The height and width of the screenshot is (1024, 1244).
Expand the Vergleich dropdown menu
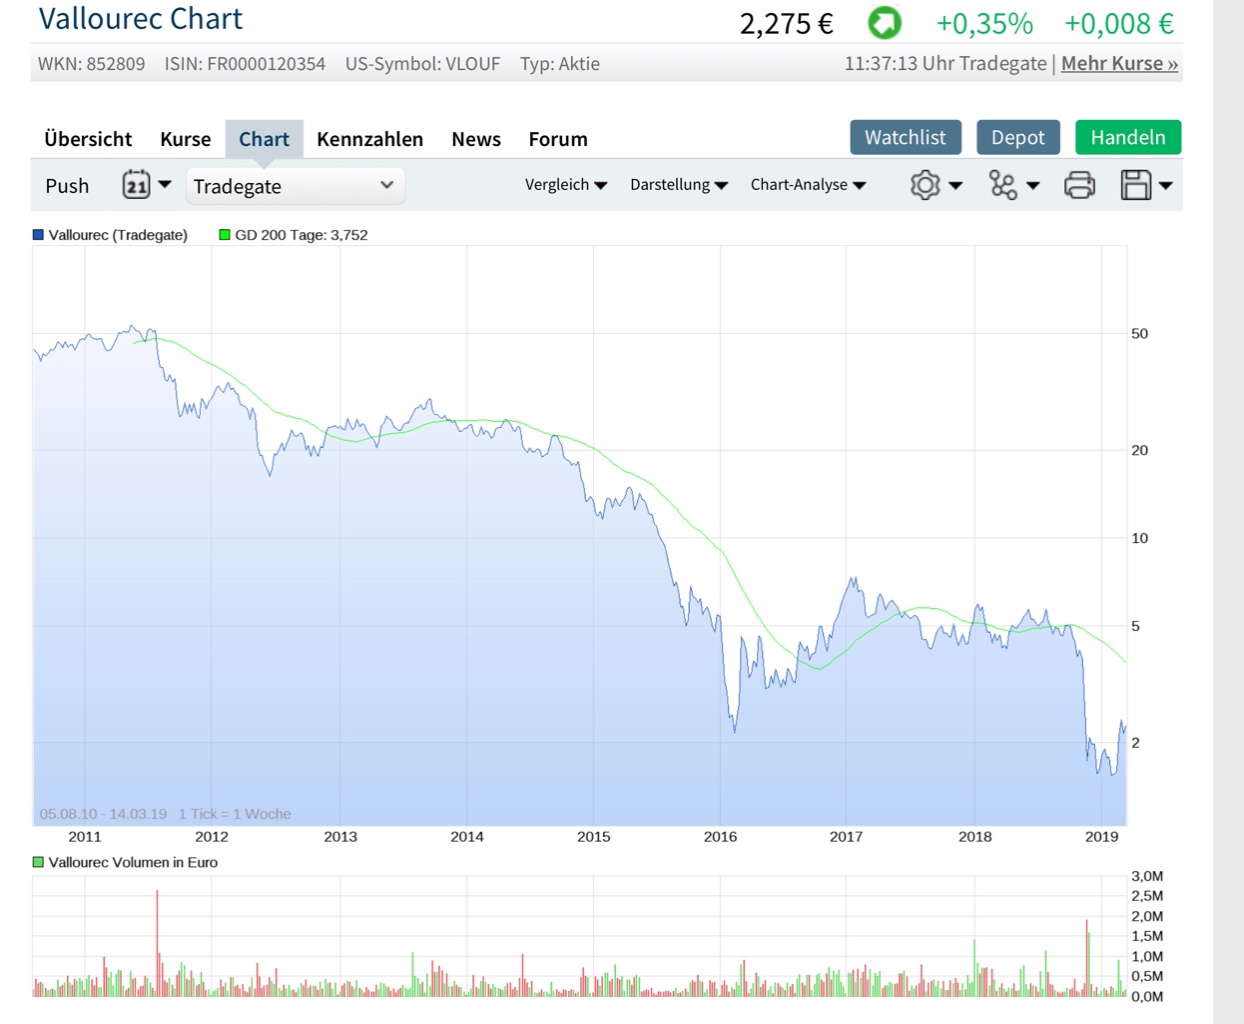click(566, 185)
